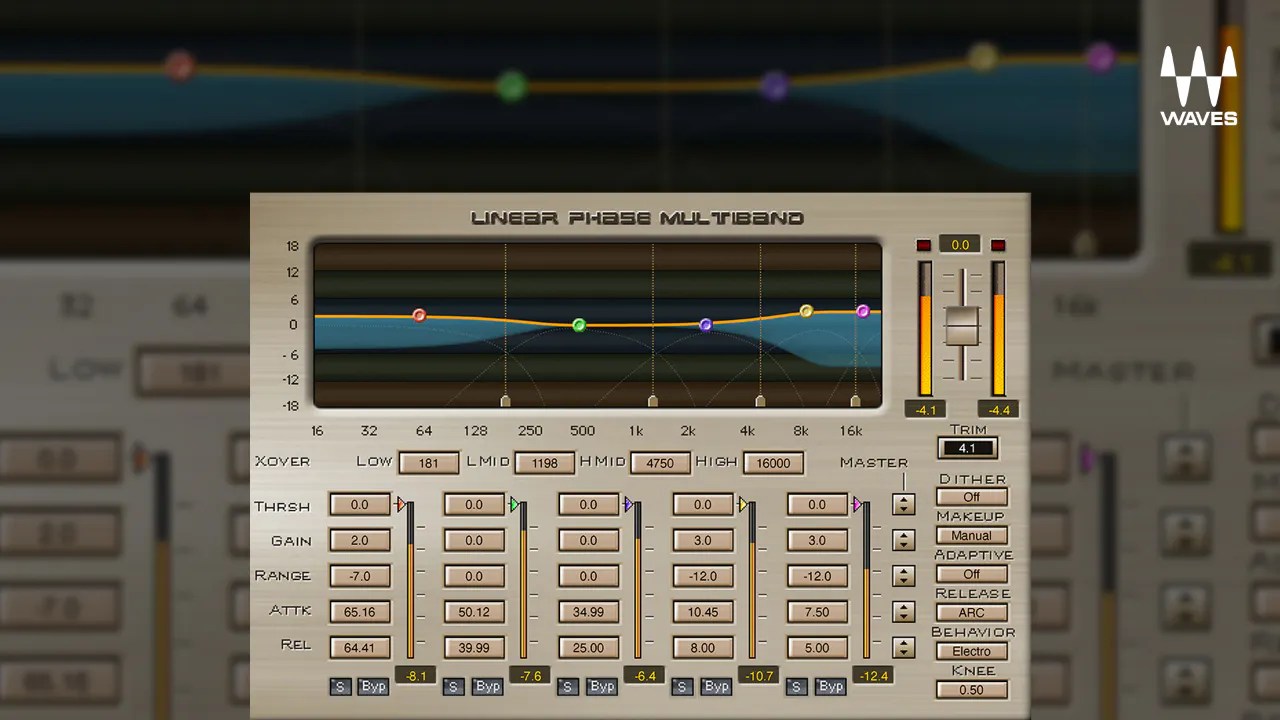Click second band Attk value 50.12
This screenshot has height=720, width=1280.
pyautogui.click(x=473, y=612)
